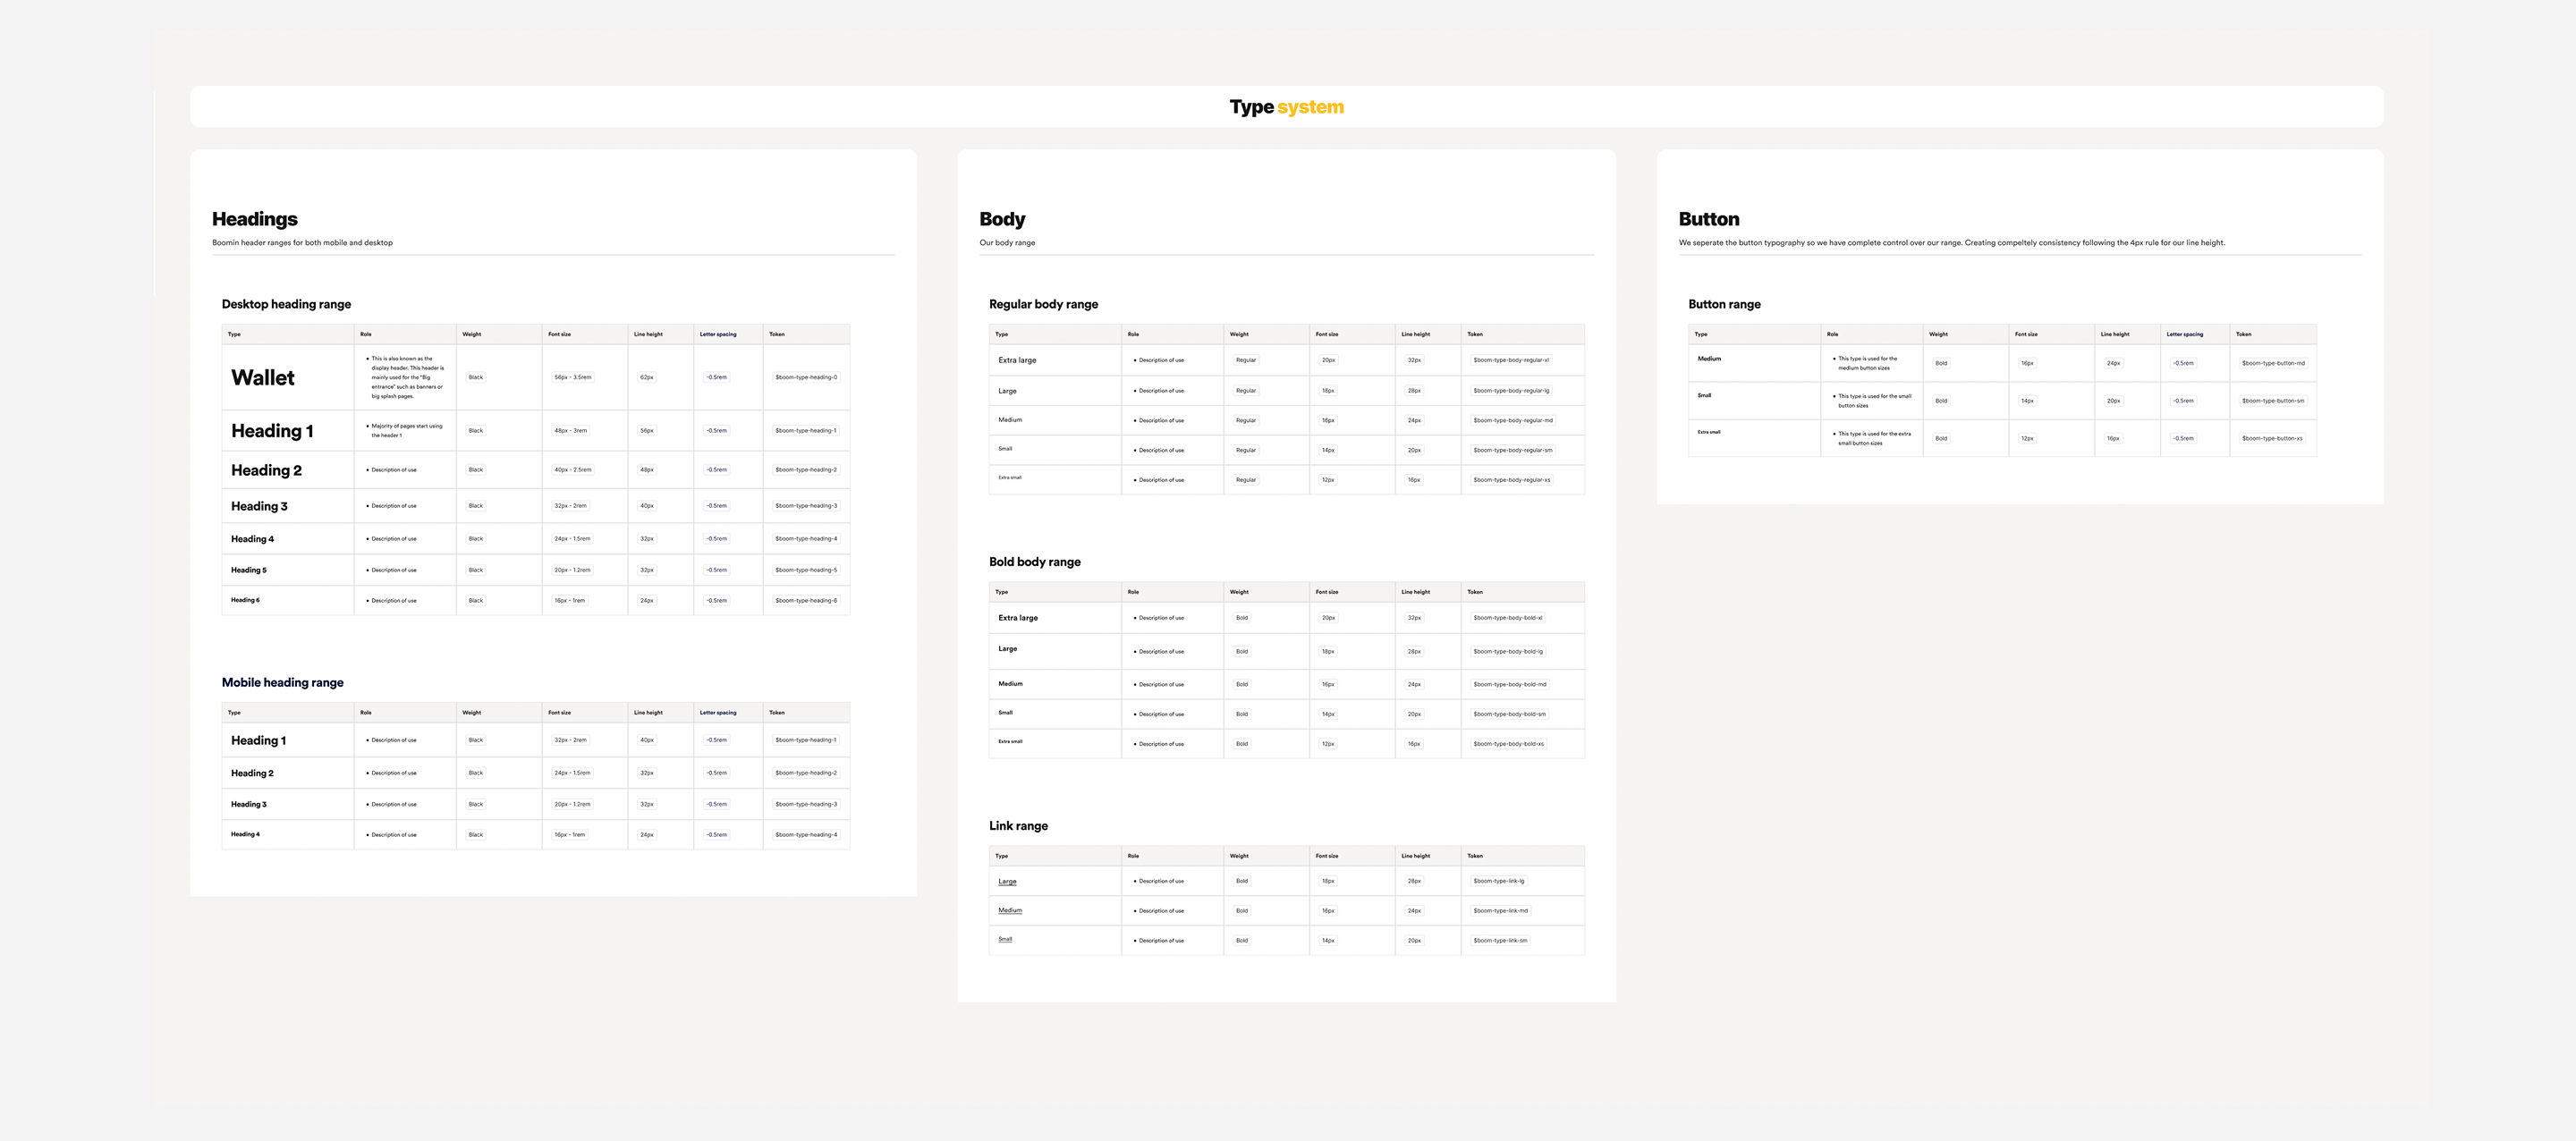Click the "Body" section title
This screenshot has width=2576, height=1141.
[x=1002, y=219]
